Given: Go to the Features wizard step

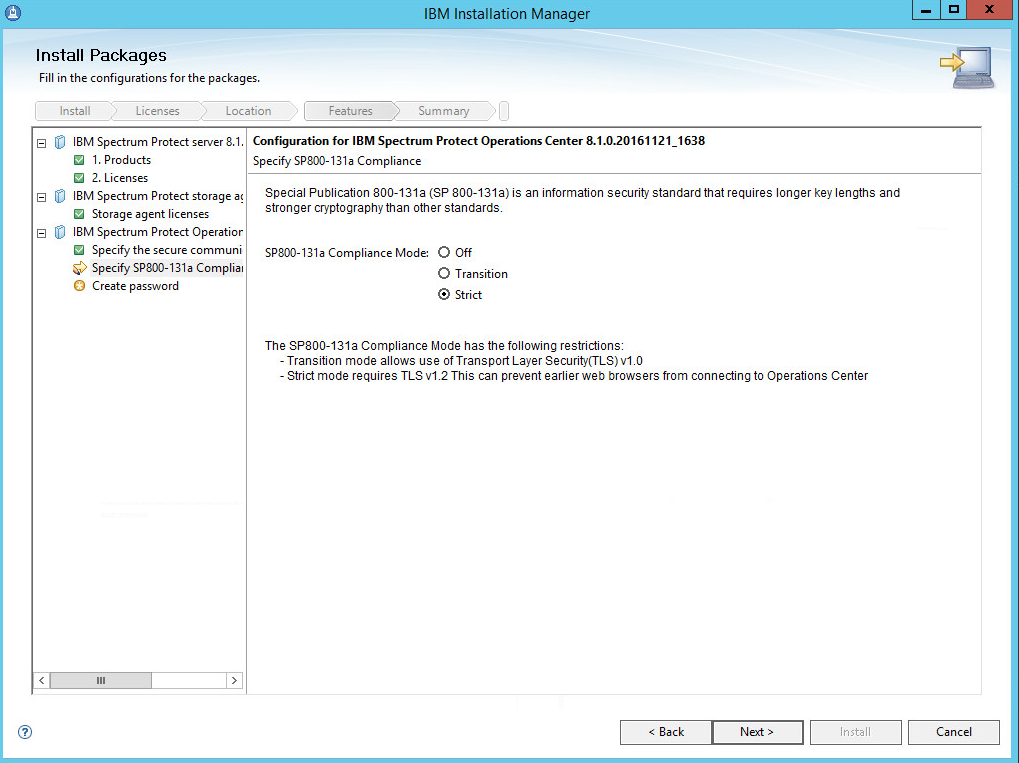Looking at the screenshot, I should click(x=350, y=111).
